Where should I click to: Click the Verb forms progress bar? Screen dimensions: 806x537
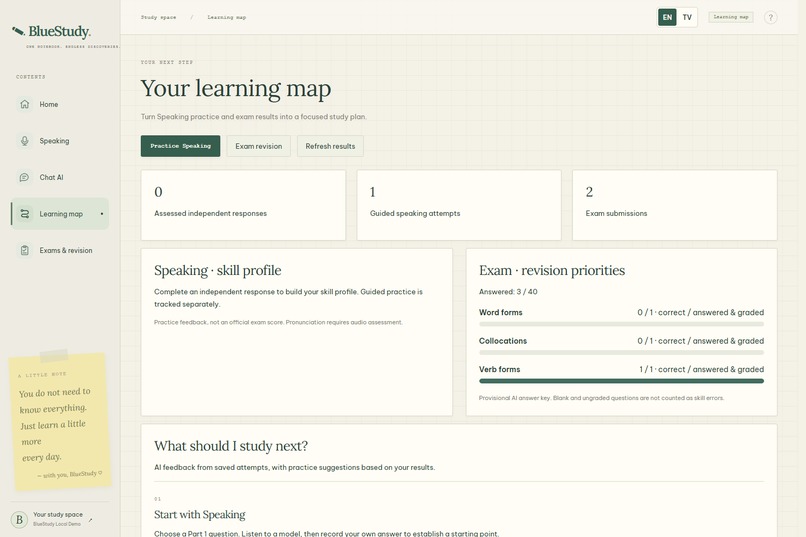621,381
